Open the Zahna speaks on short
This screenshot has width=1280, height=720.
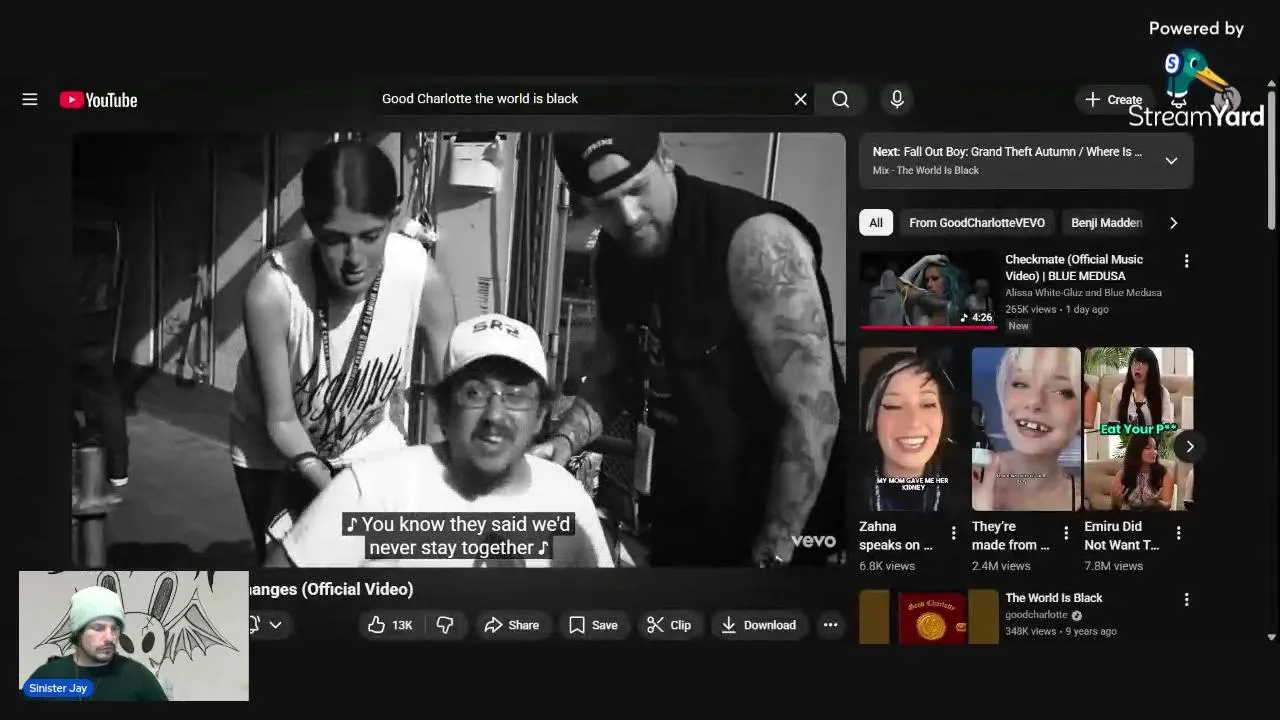(x=913, y=429)
